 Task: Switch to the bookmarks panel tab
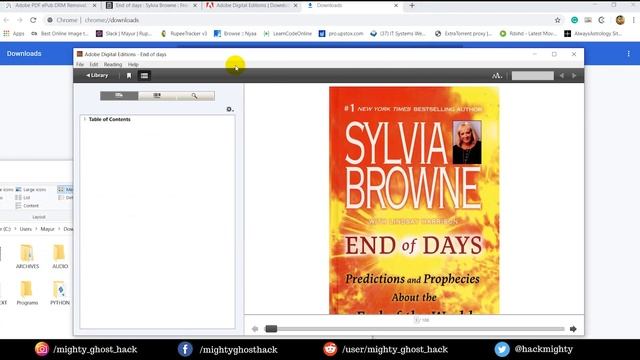pos(157,96)
